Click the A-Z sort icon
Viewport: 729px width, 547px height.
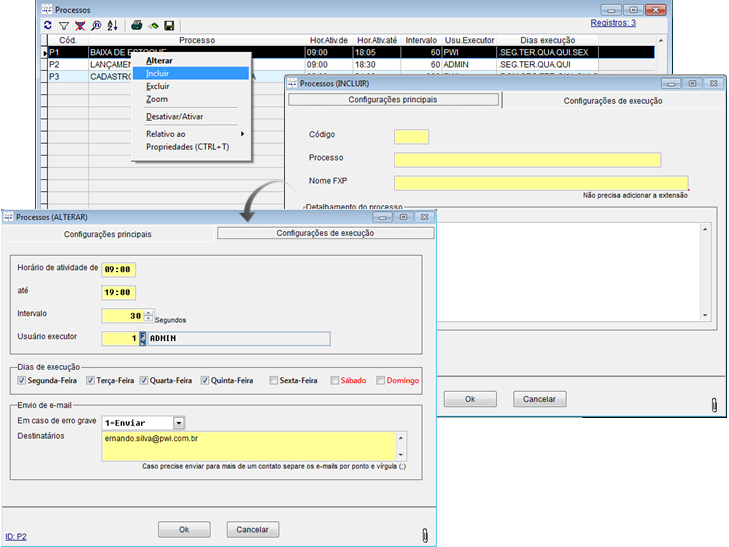click(x=111, y=24)
